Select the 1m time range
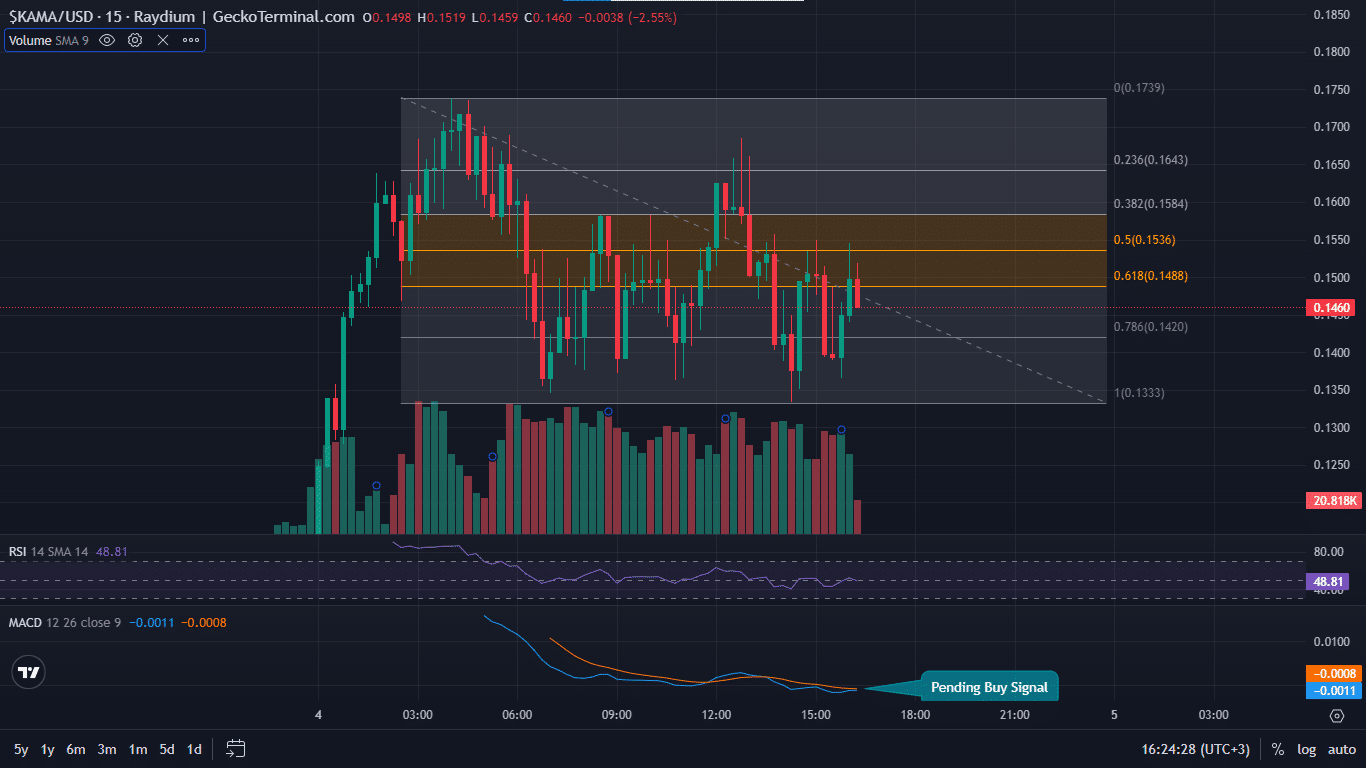 coord(138,749)
